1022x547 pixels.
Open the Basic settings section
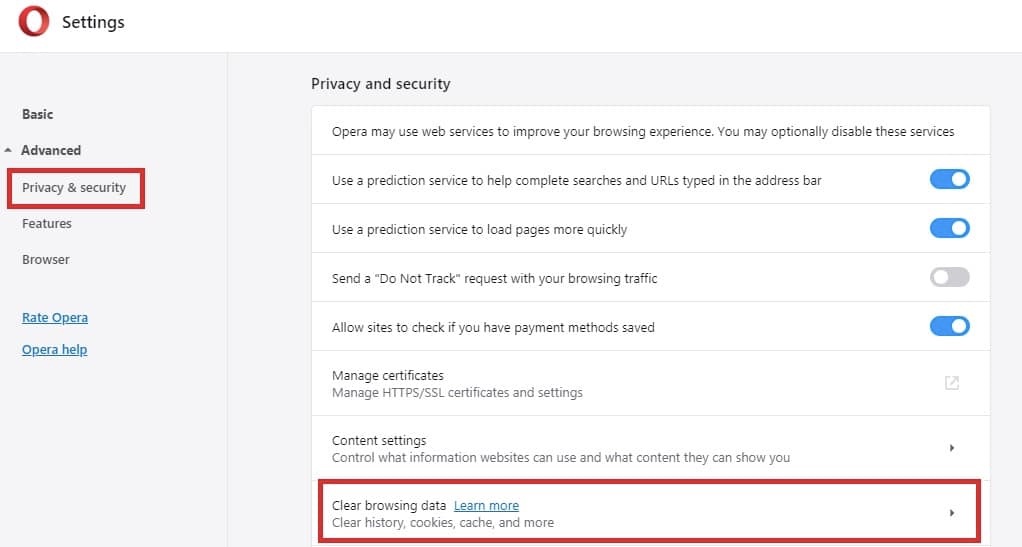click(38, 114)
